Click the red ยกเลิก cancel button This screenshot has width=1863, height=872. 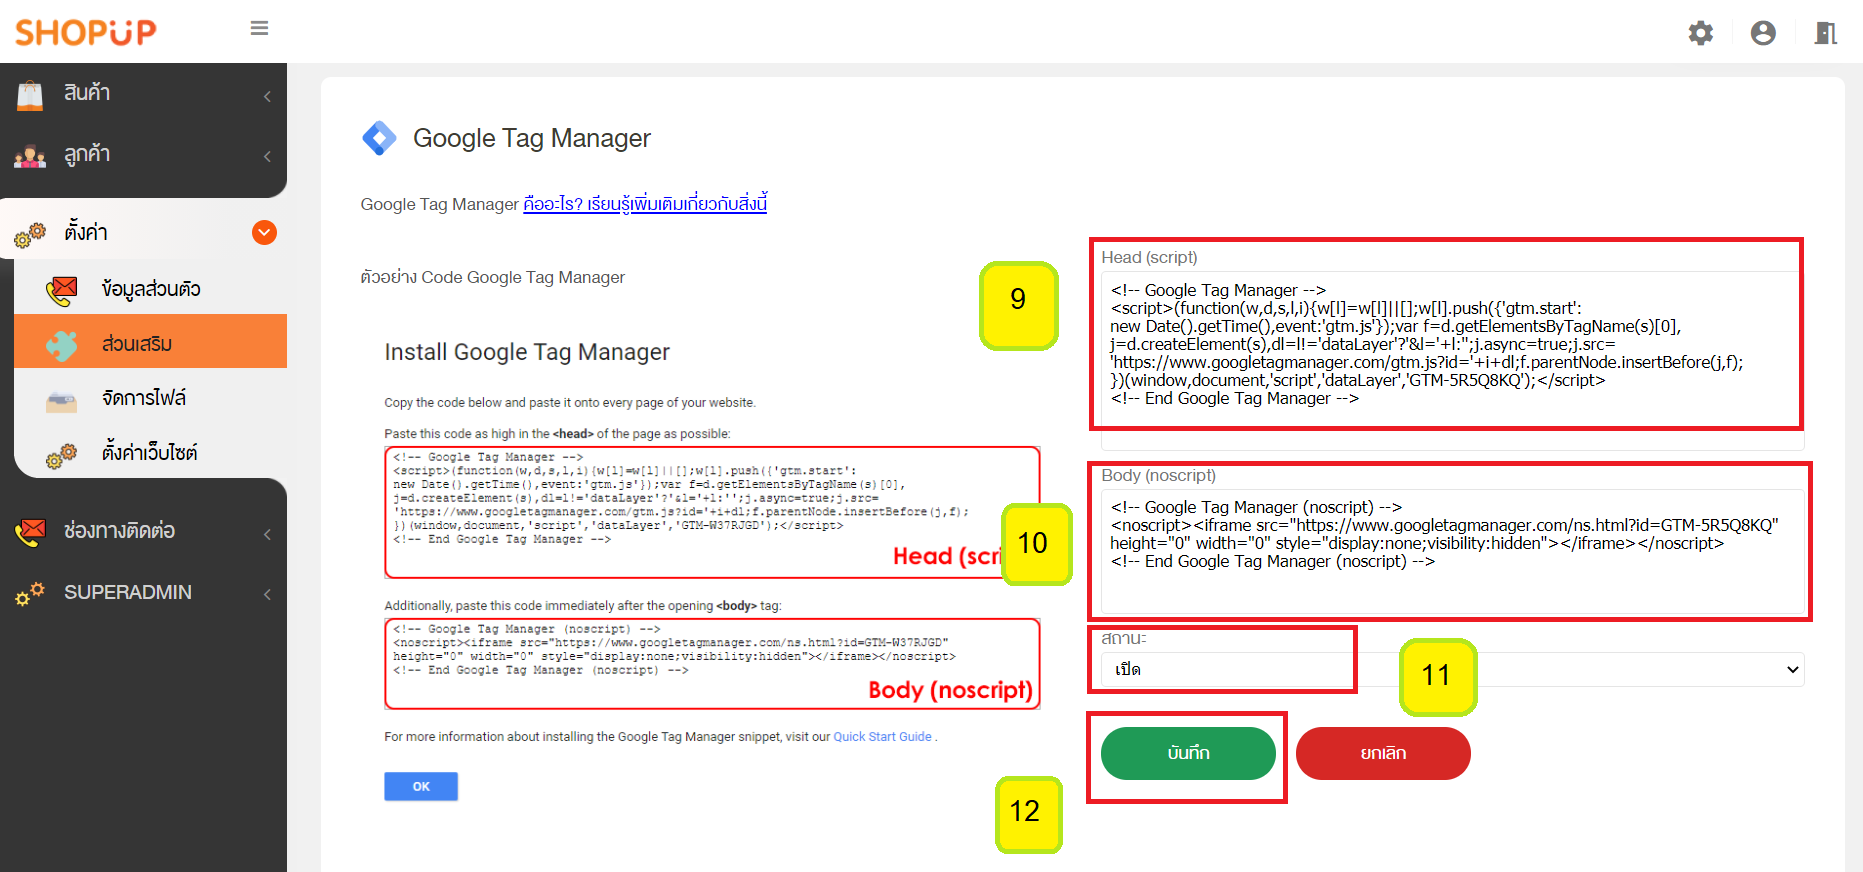click(x=1383, y=753)
